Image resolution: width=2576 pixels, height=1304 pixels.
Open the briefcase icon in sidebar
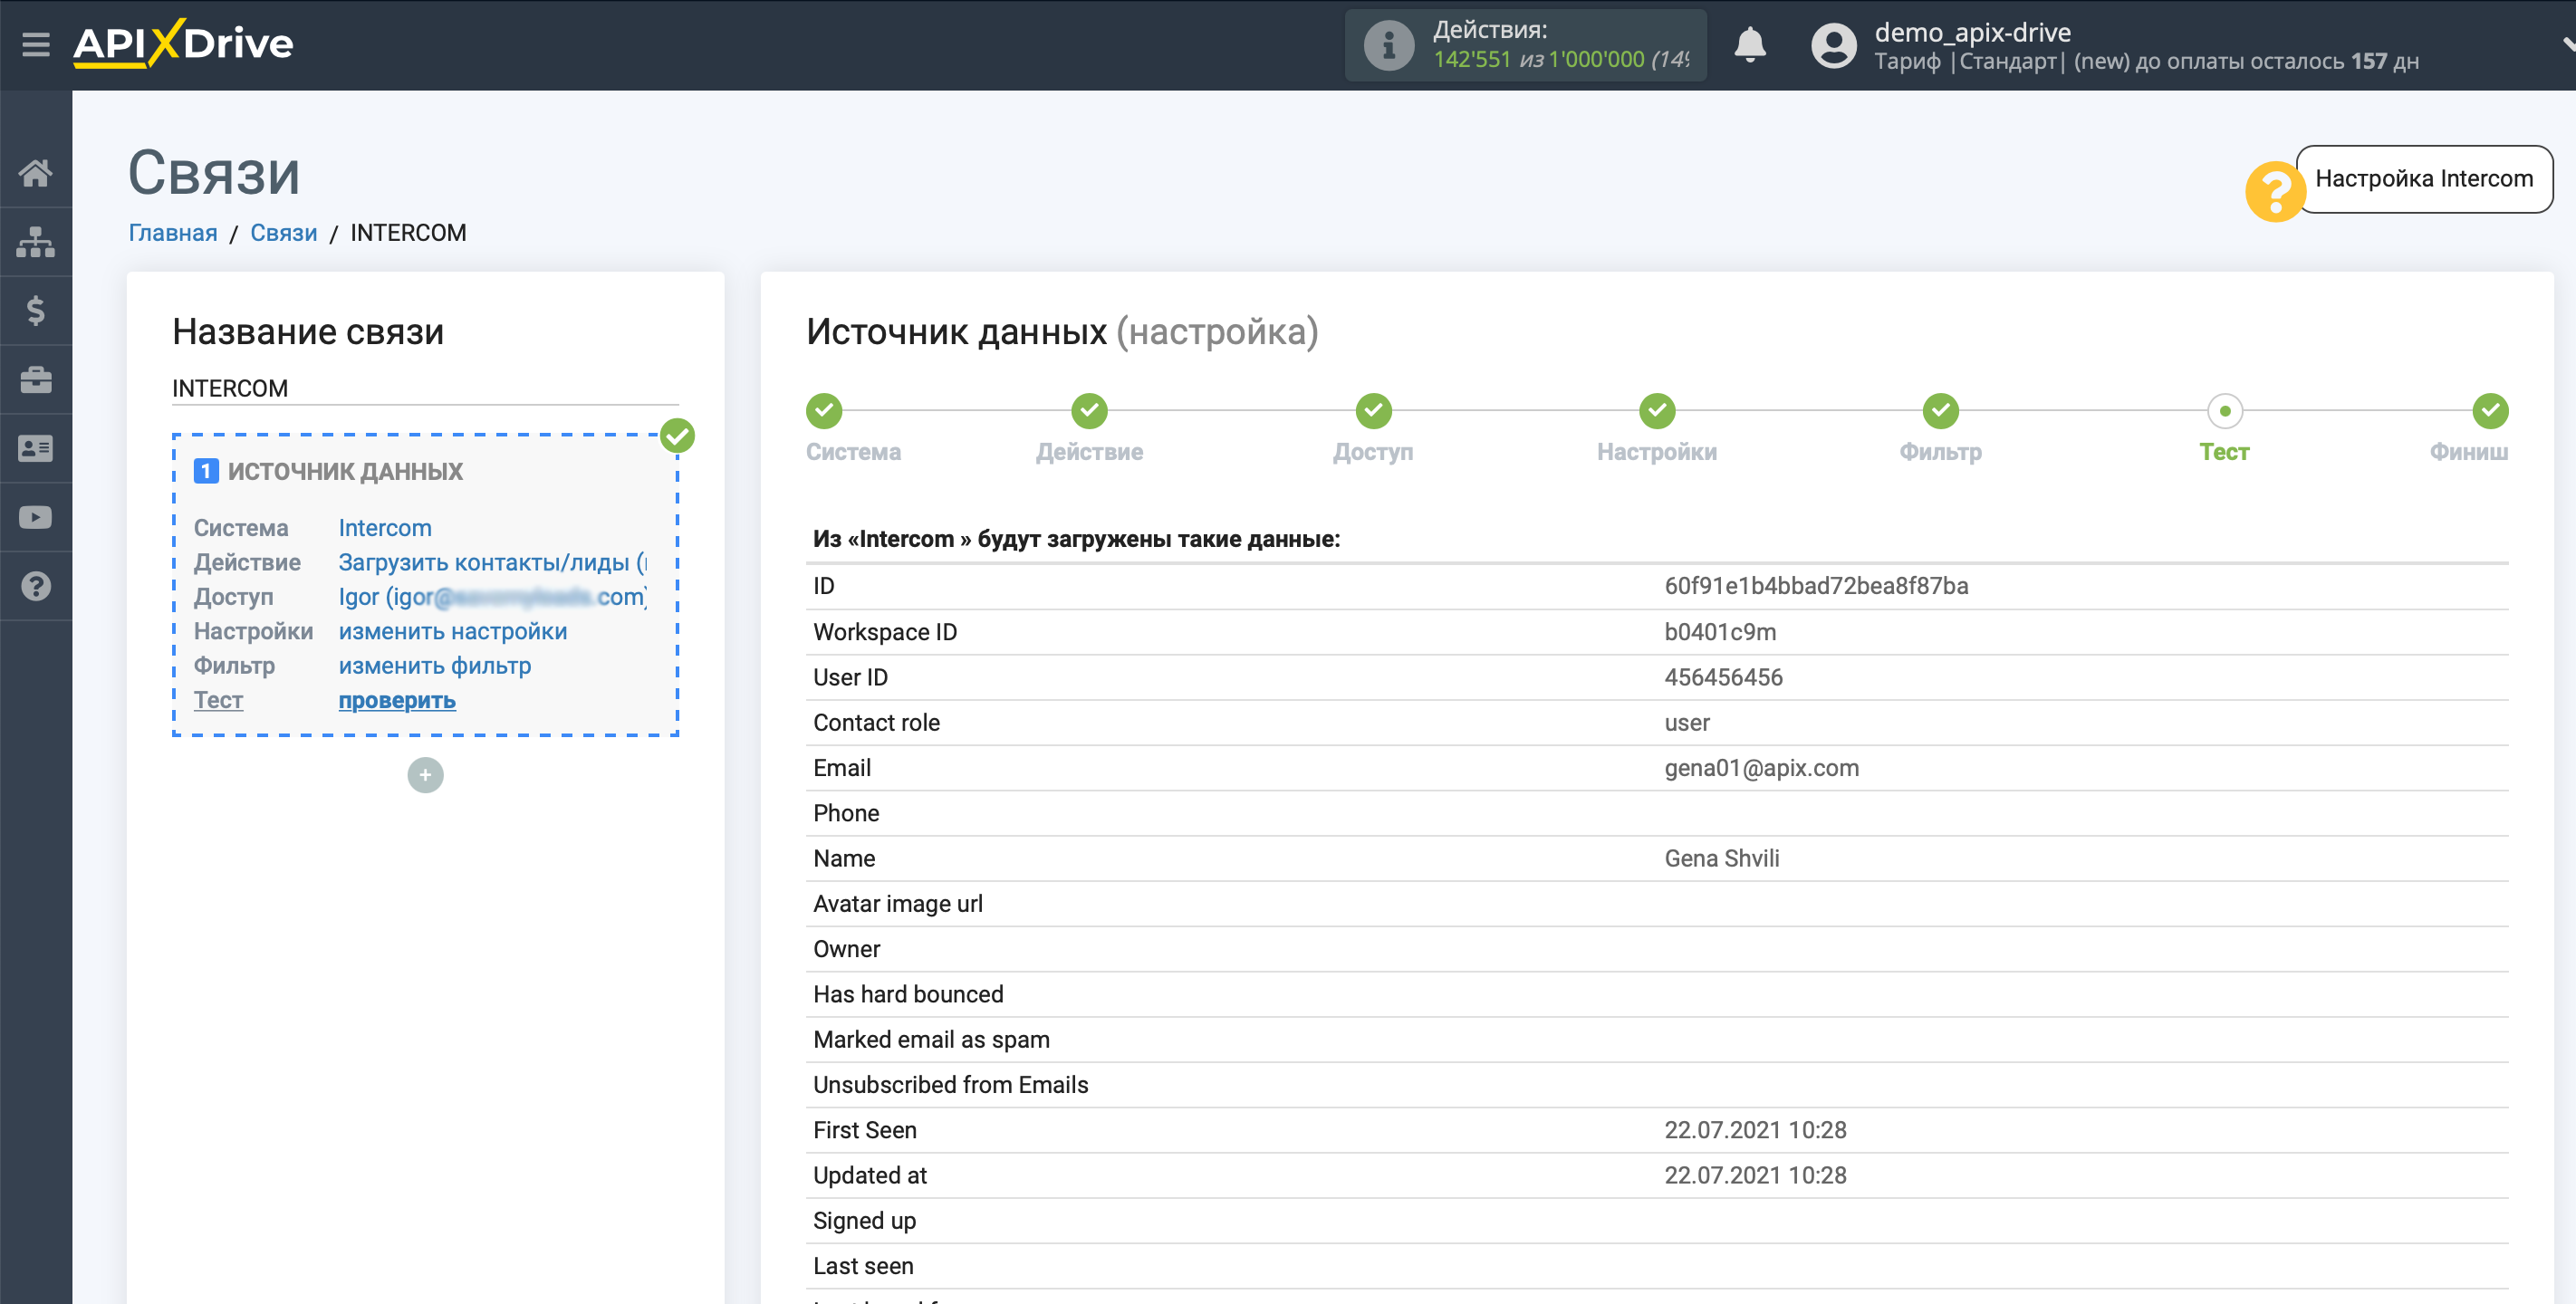pos(36,380)
